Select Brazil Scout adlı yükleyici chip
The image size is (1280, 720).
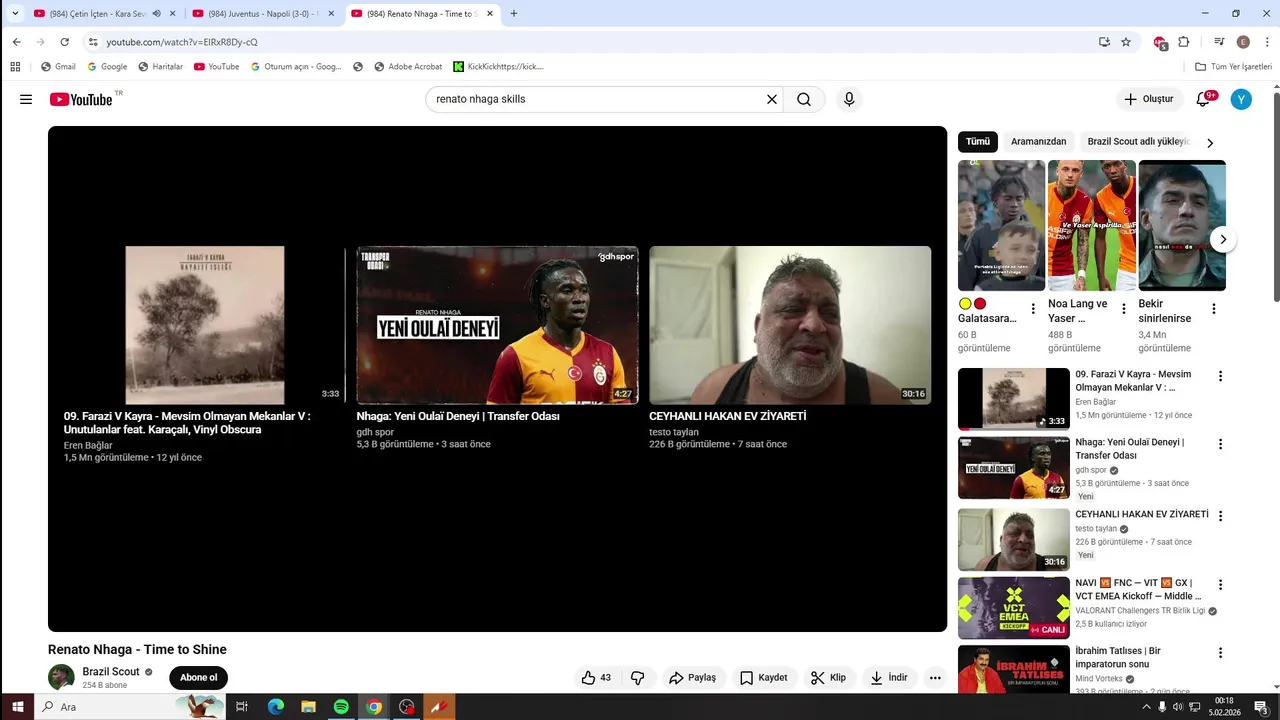coord(1138,142)
